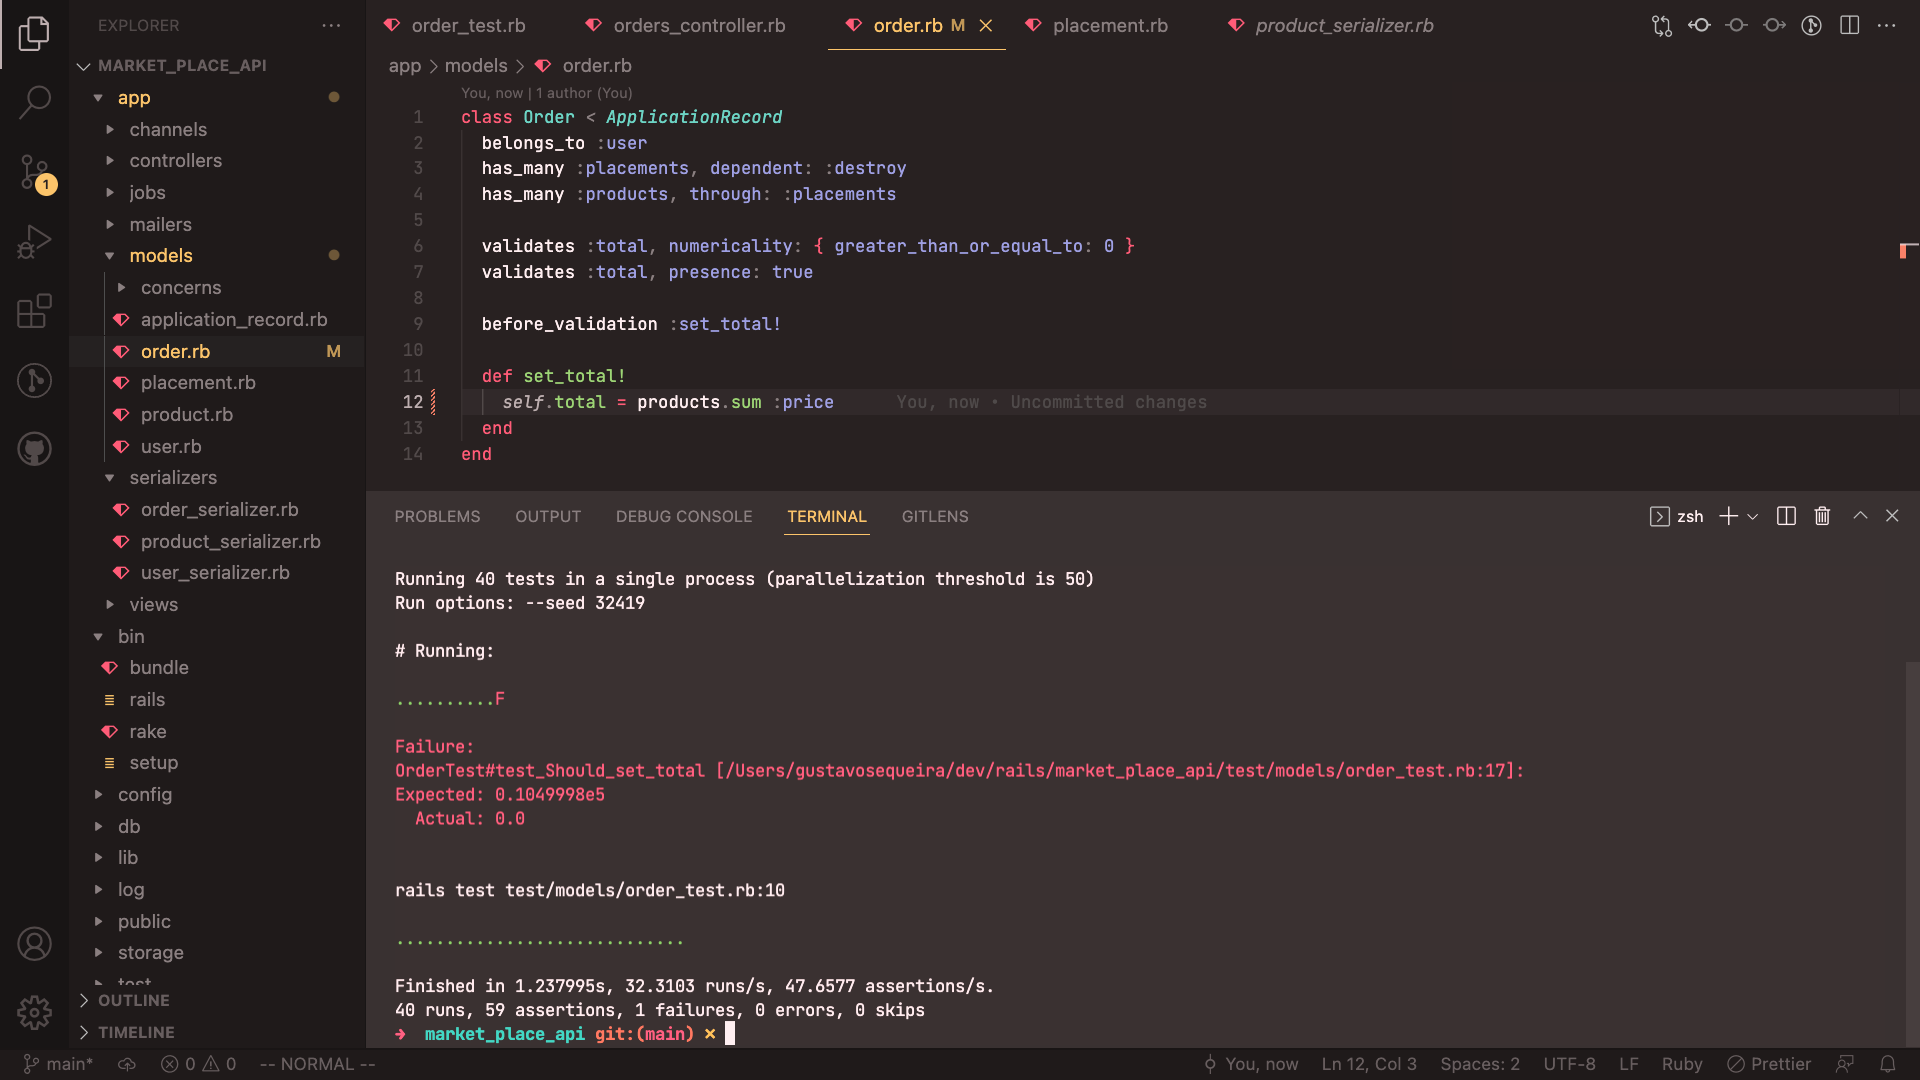
Task: Open the Manage gear icon
Action: (x=35, y=1012)
